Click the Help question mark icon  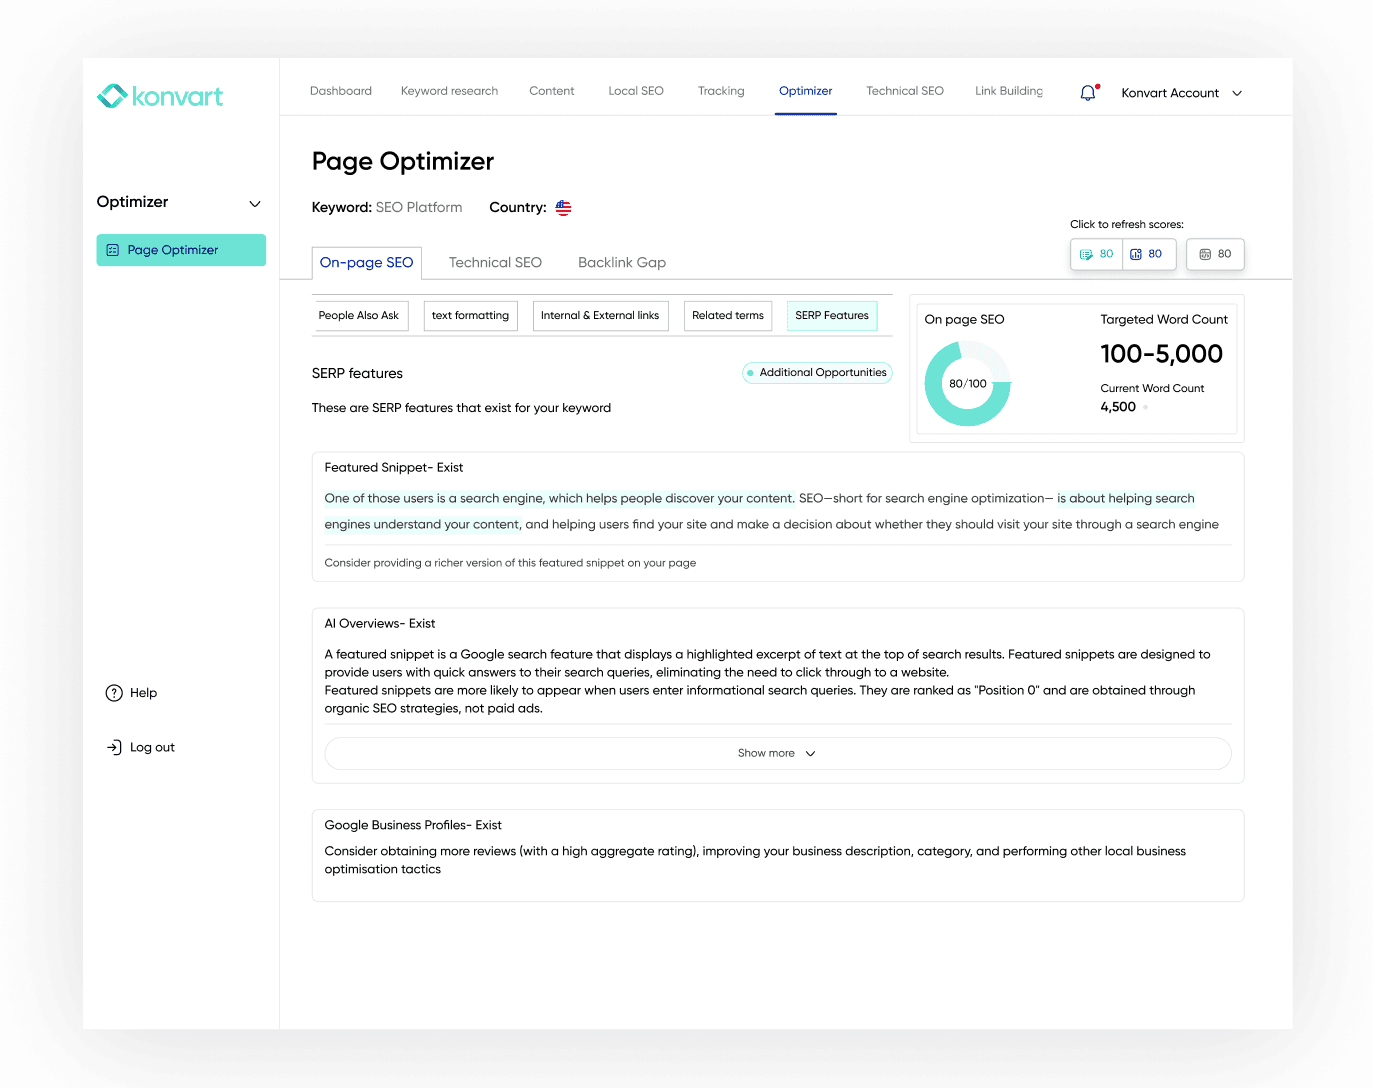click(x=114, y=693)
